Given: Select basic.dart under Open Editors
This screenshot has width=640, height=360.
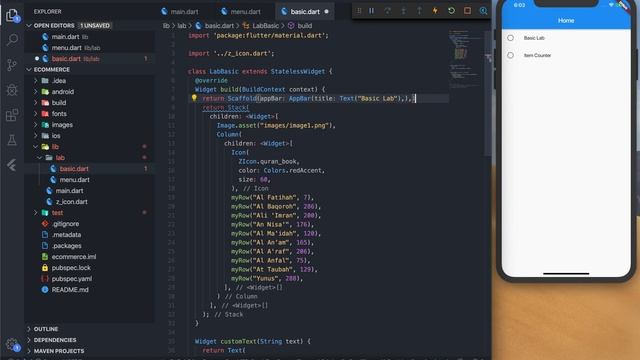Looking at the screenshot, I should pos(66,59).
